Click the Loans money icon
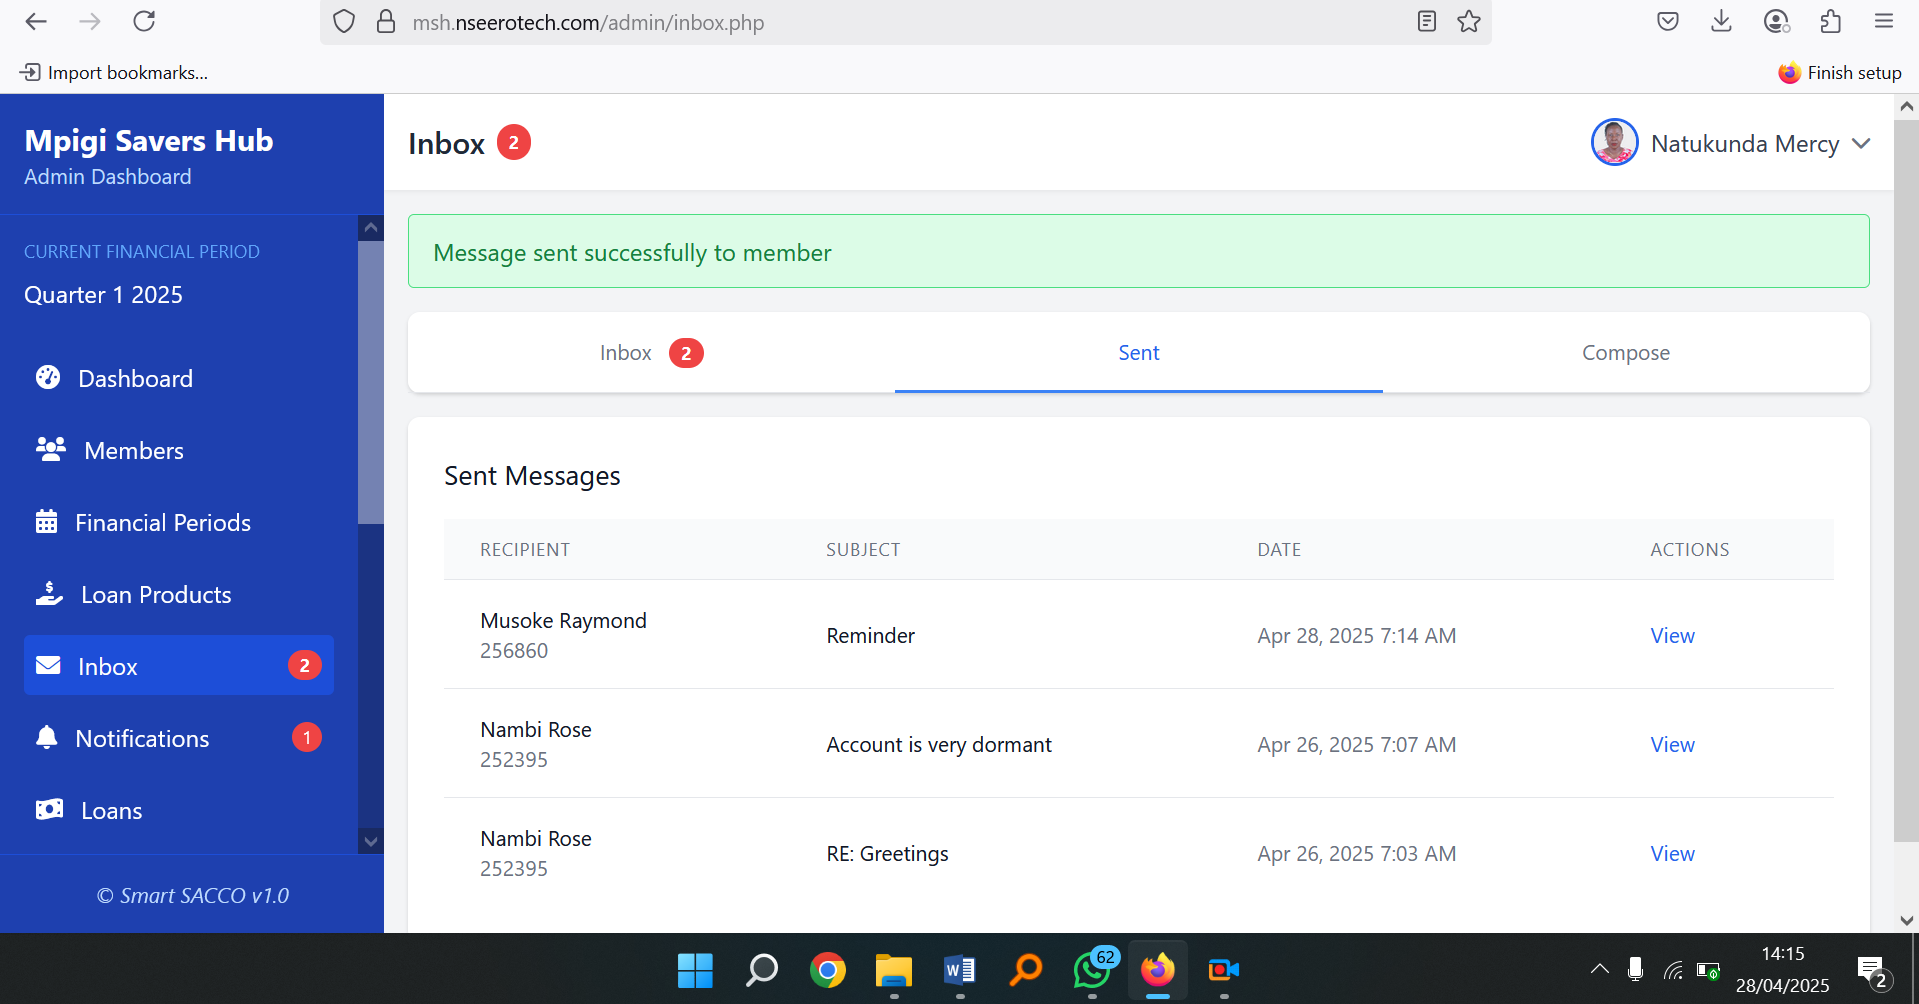Screen dimensions: 1919x1004 point(49,809)
